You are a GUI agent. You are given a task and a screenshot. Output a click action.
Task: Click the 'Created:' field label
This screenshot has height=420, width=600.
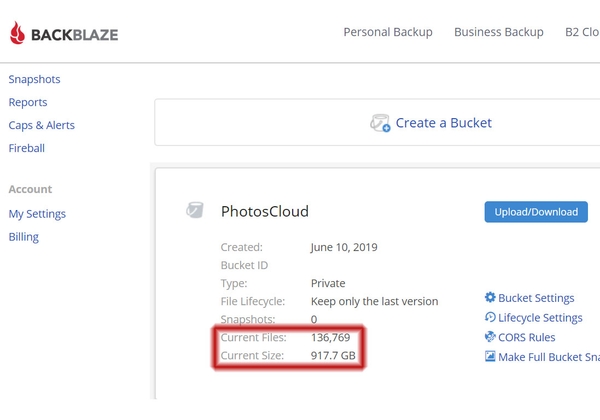point(241,247)
